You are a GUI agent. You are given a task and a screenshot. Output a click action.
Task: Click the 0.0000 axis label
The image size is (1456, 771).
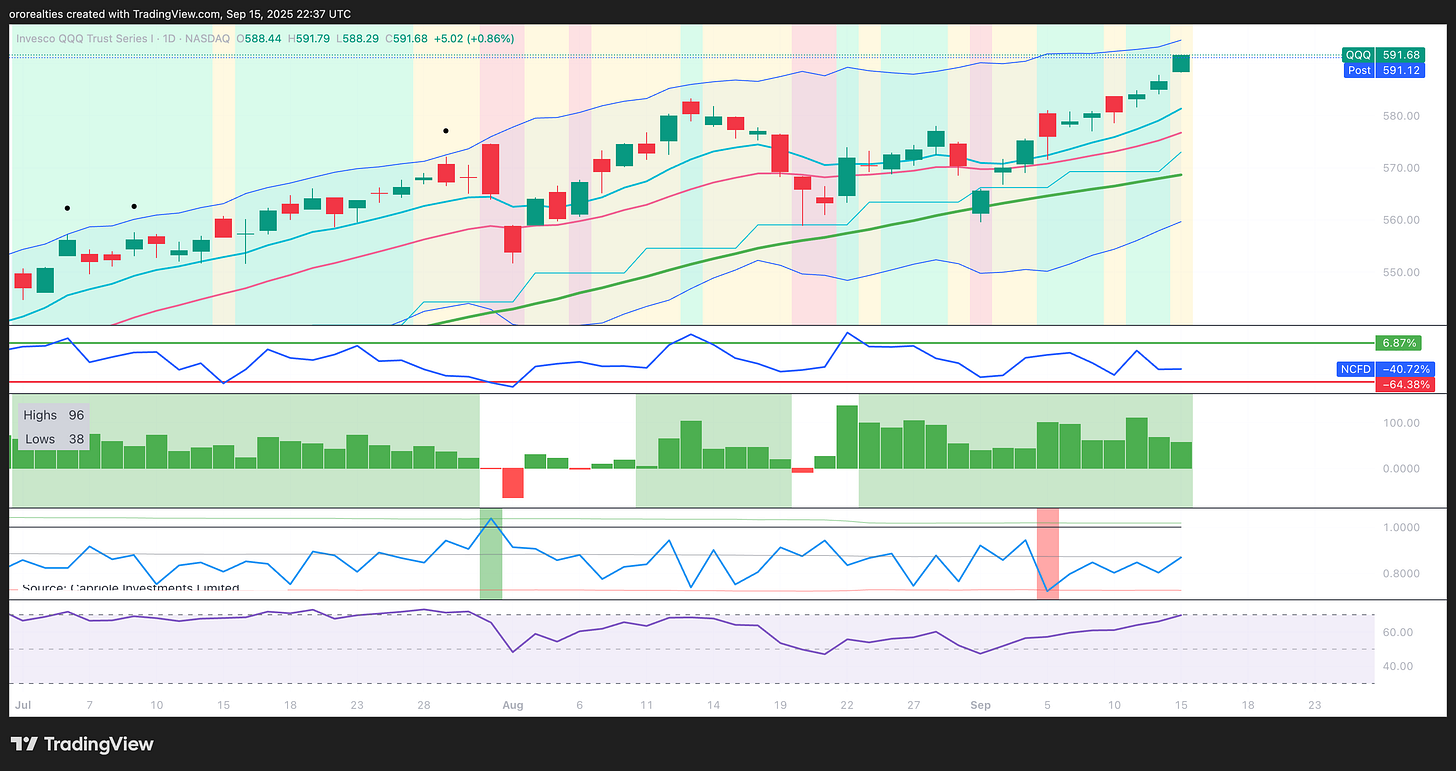[1403, 468]
